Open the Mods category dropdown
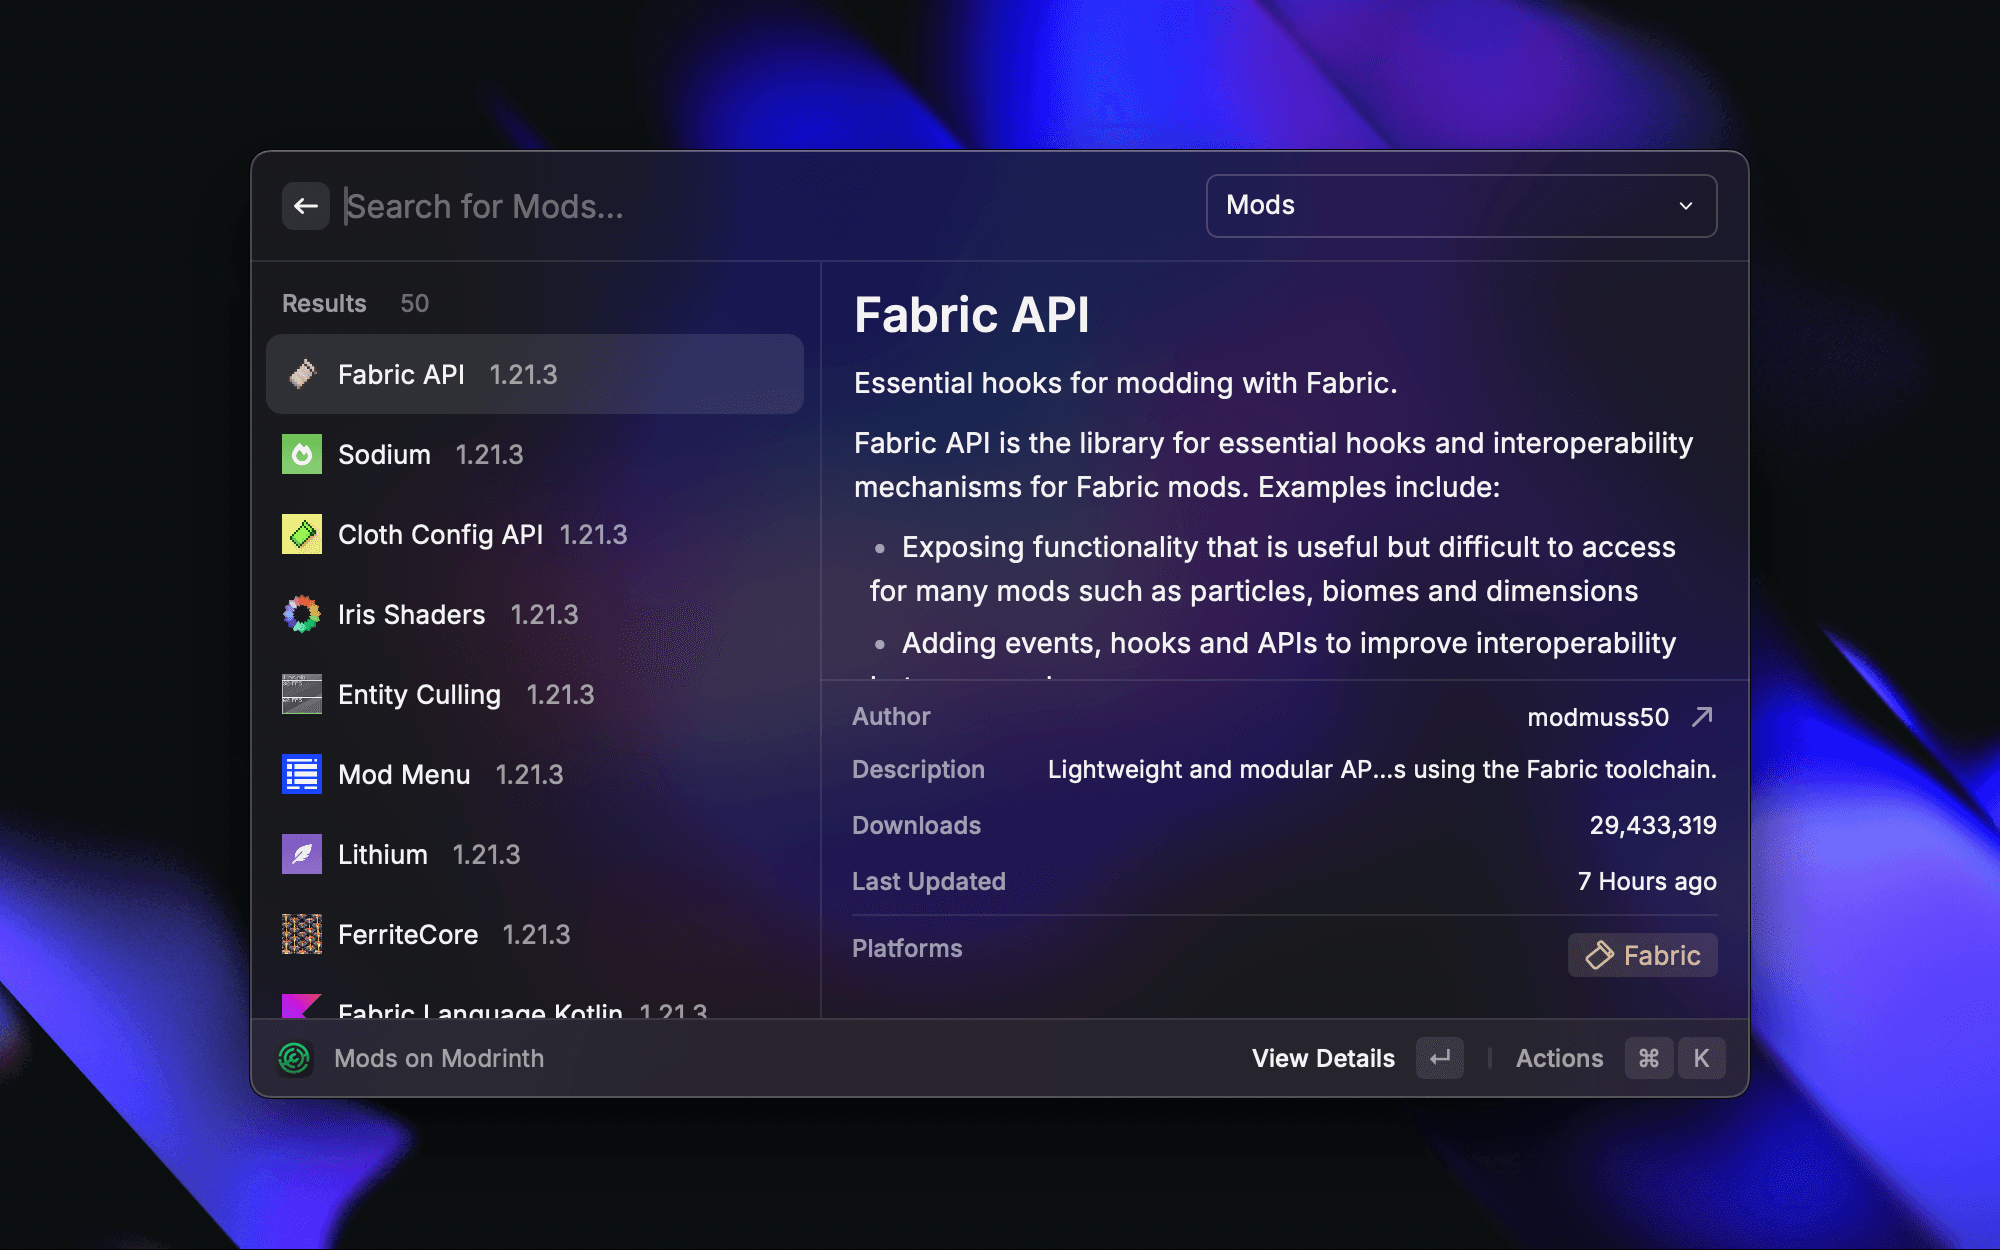Image resolution: width=2000 pixels, height=1250 pixels. (x=1460, y=206)
